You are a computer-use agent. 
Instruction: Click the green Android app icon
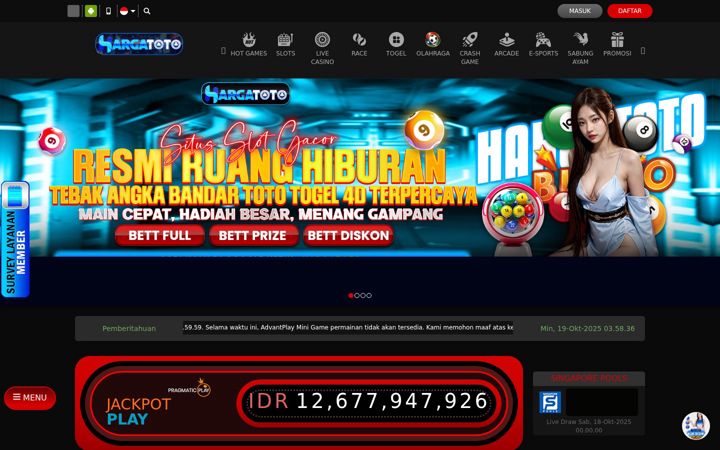pyautogui.click(x=91, y=11)
